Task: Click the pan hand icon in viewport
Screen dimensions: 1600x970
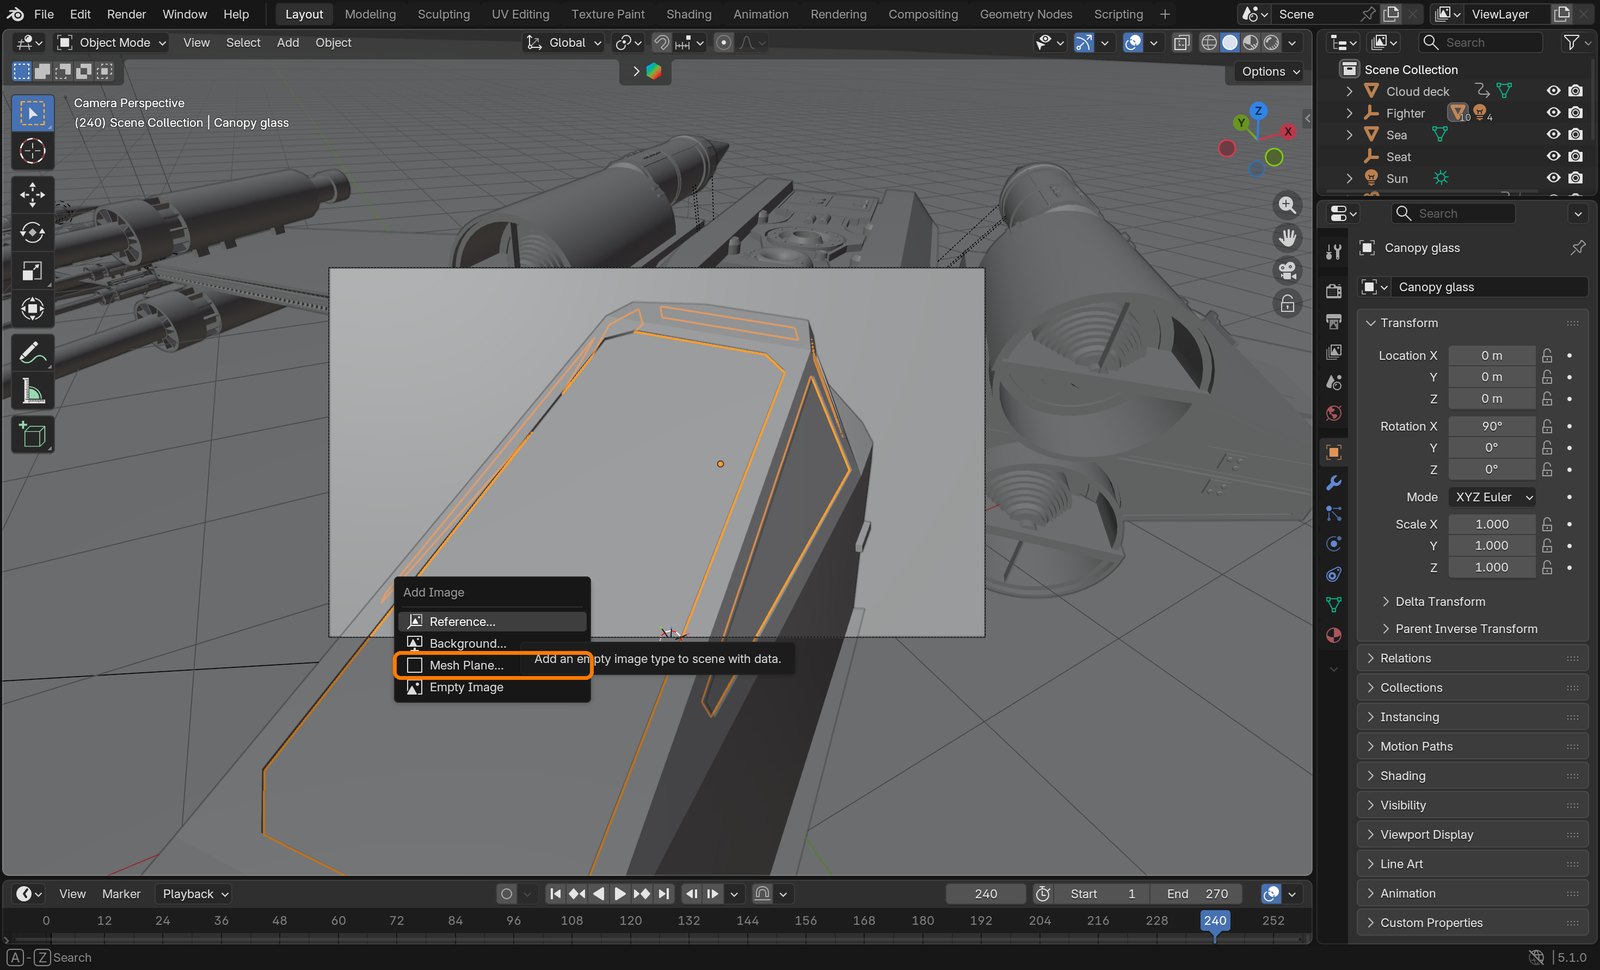Action: [1288, 237]
